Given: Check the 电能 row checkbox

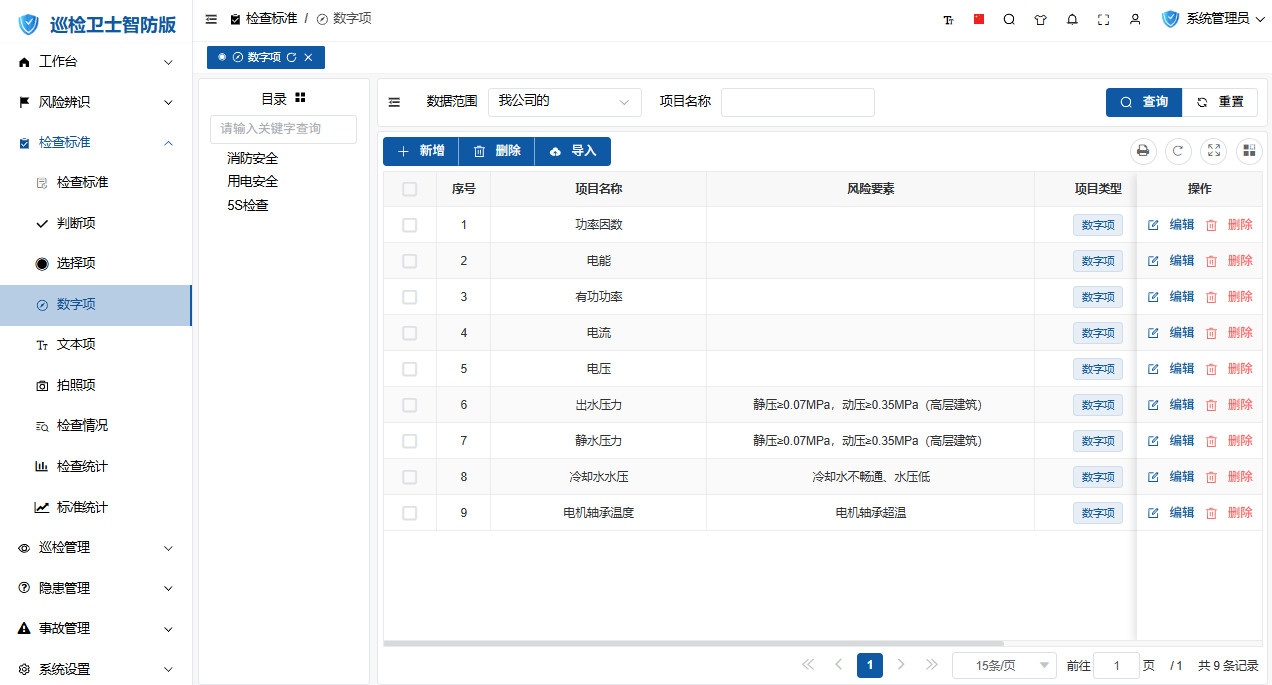Looking at the screenshot, I should (409, 261).
